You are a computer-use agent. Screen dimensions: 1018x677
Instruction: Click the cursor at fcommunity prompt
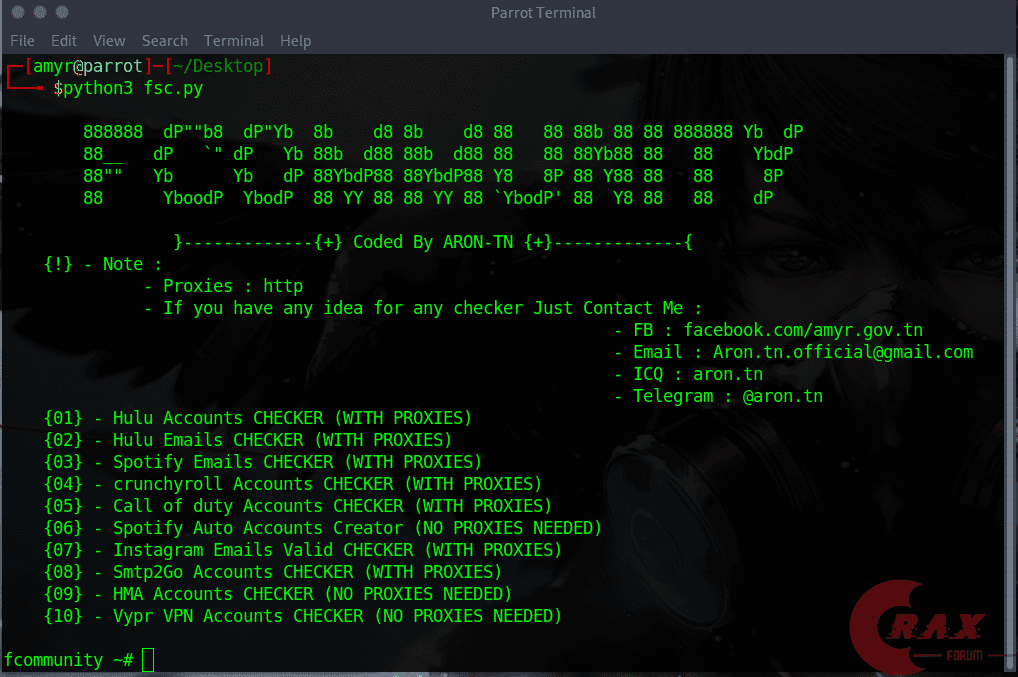(x=148, y=659)
